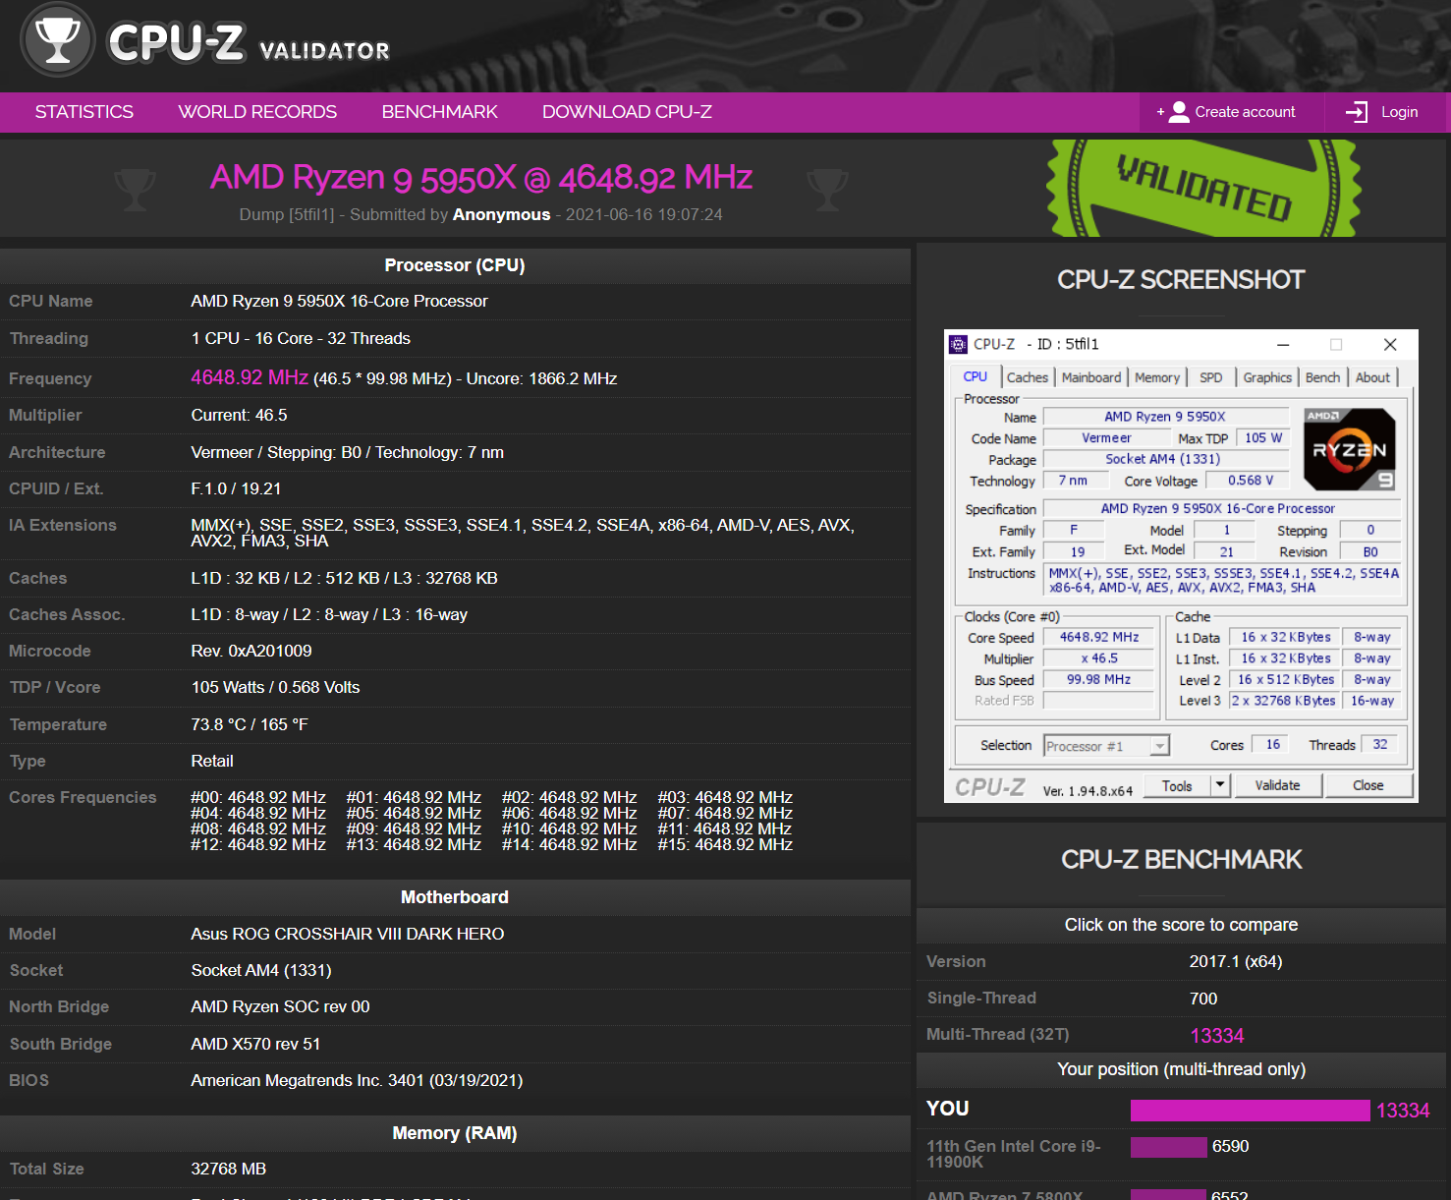The height and width of the screenshot is (1200, 1451).
Task: Click the Max TDP 105 W field
Action: [1263, 438]
